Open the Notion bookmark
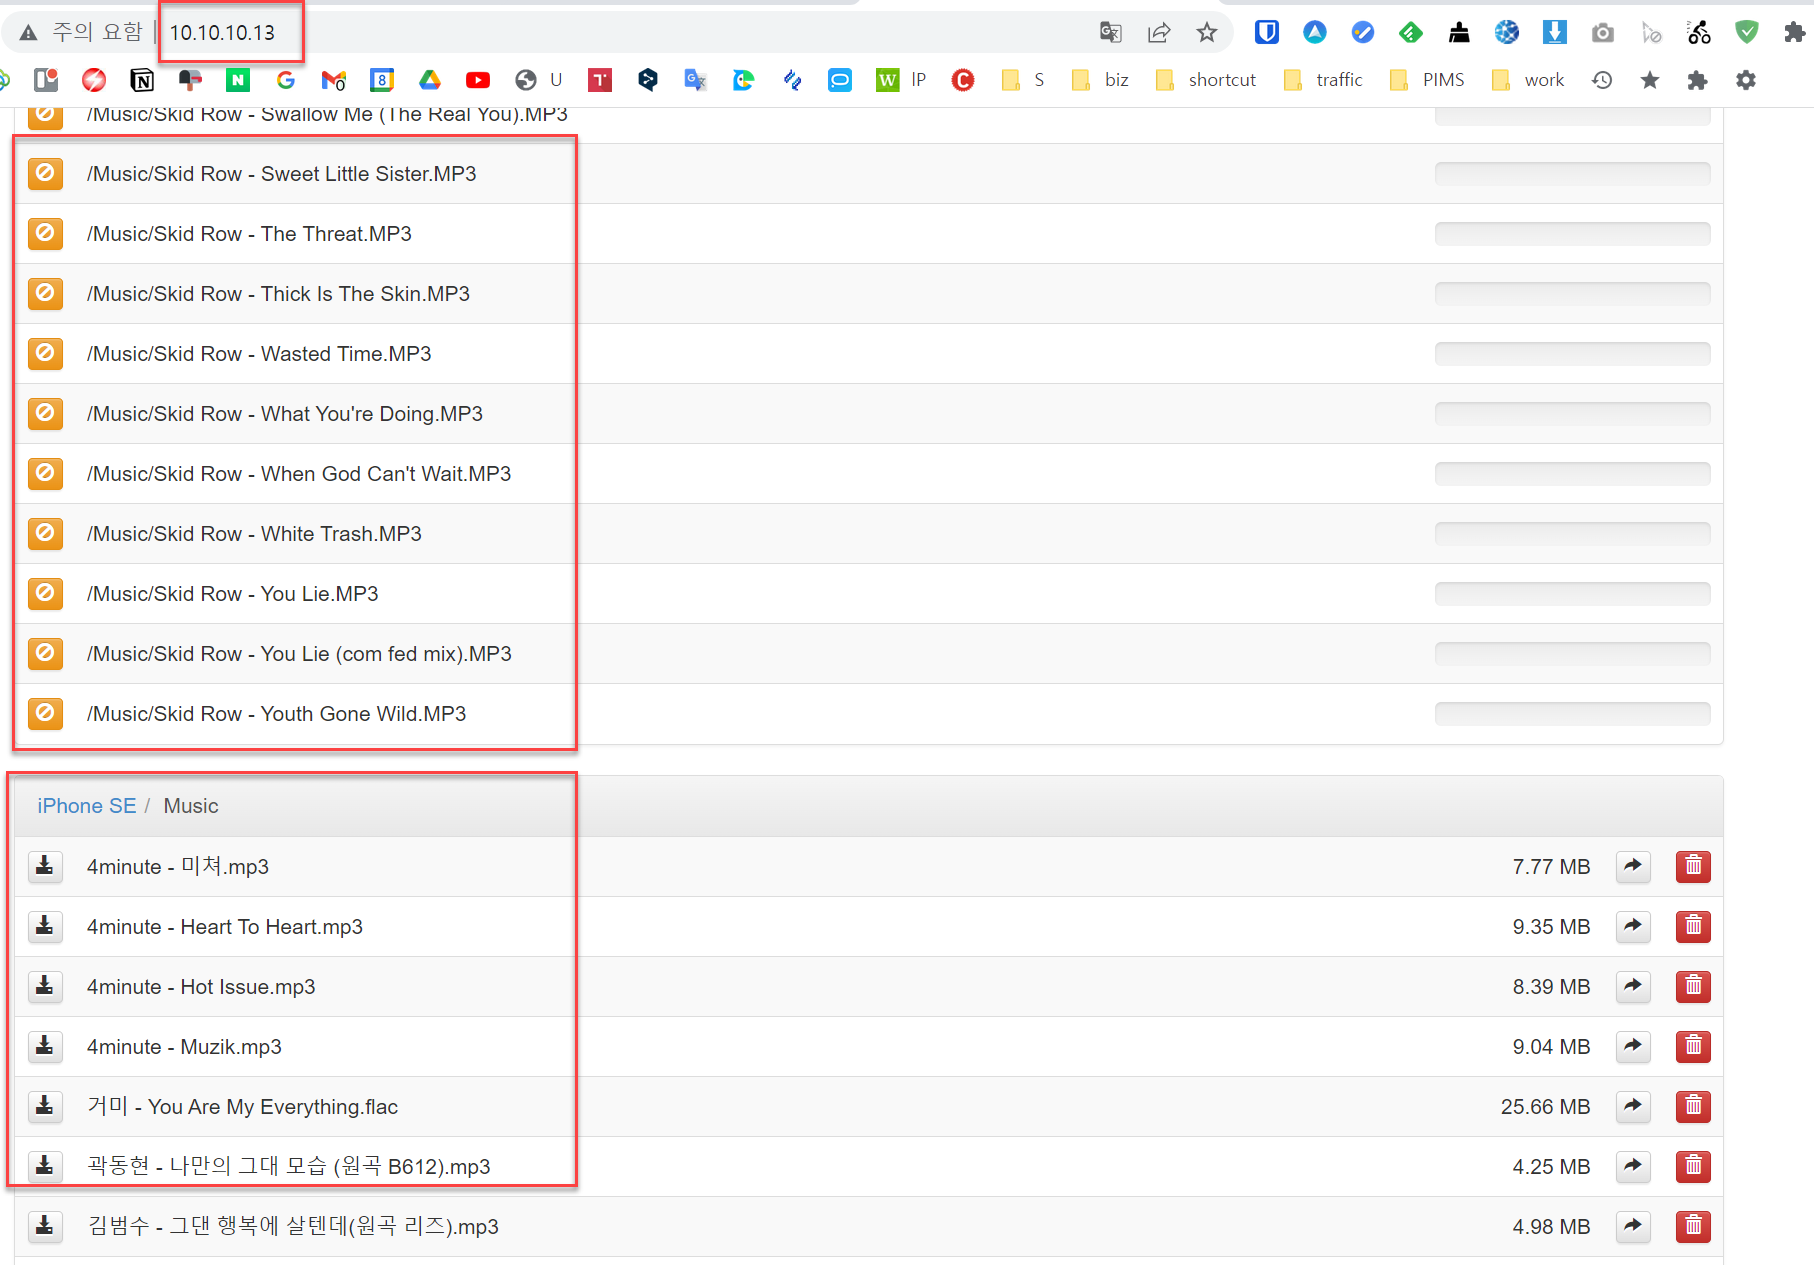1814x1265 pixels. 142,80
